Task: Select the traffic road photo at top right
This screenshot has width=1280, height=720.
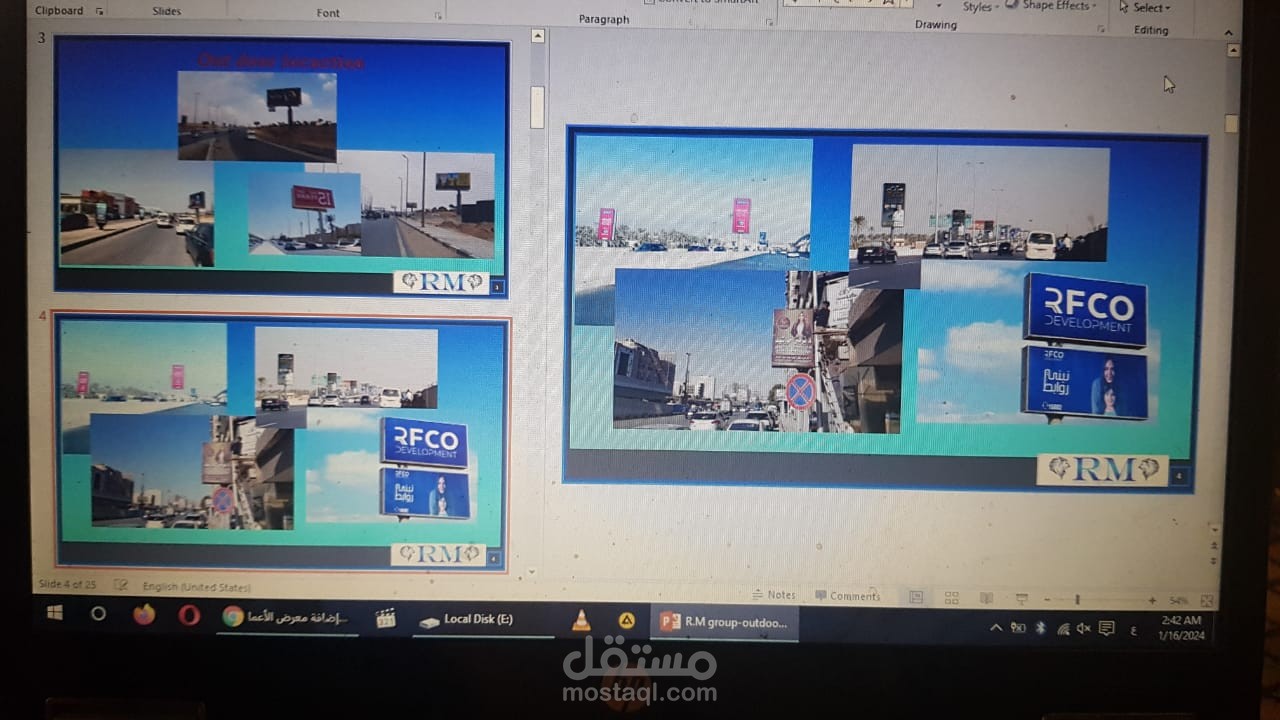Action: (x=979, y=203)
